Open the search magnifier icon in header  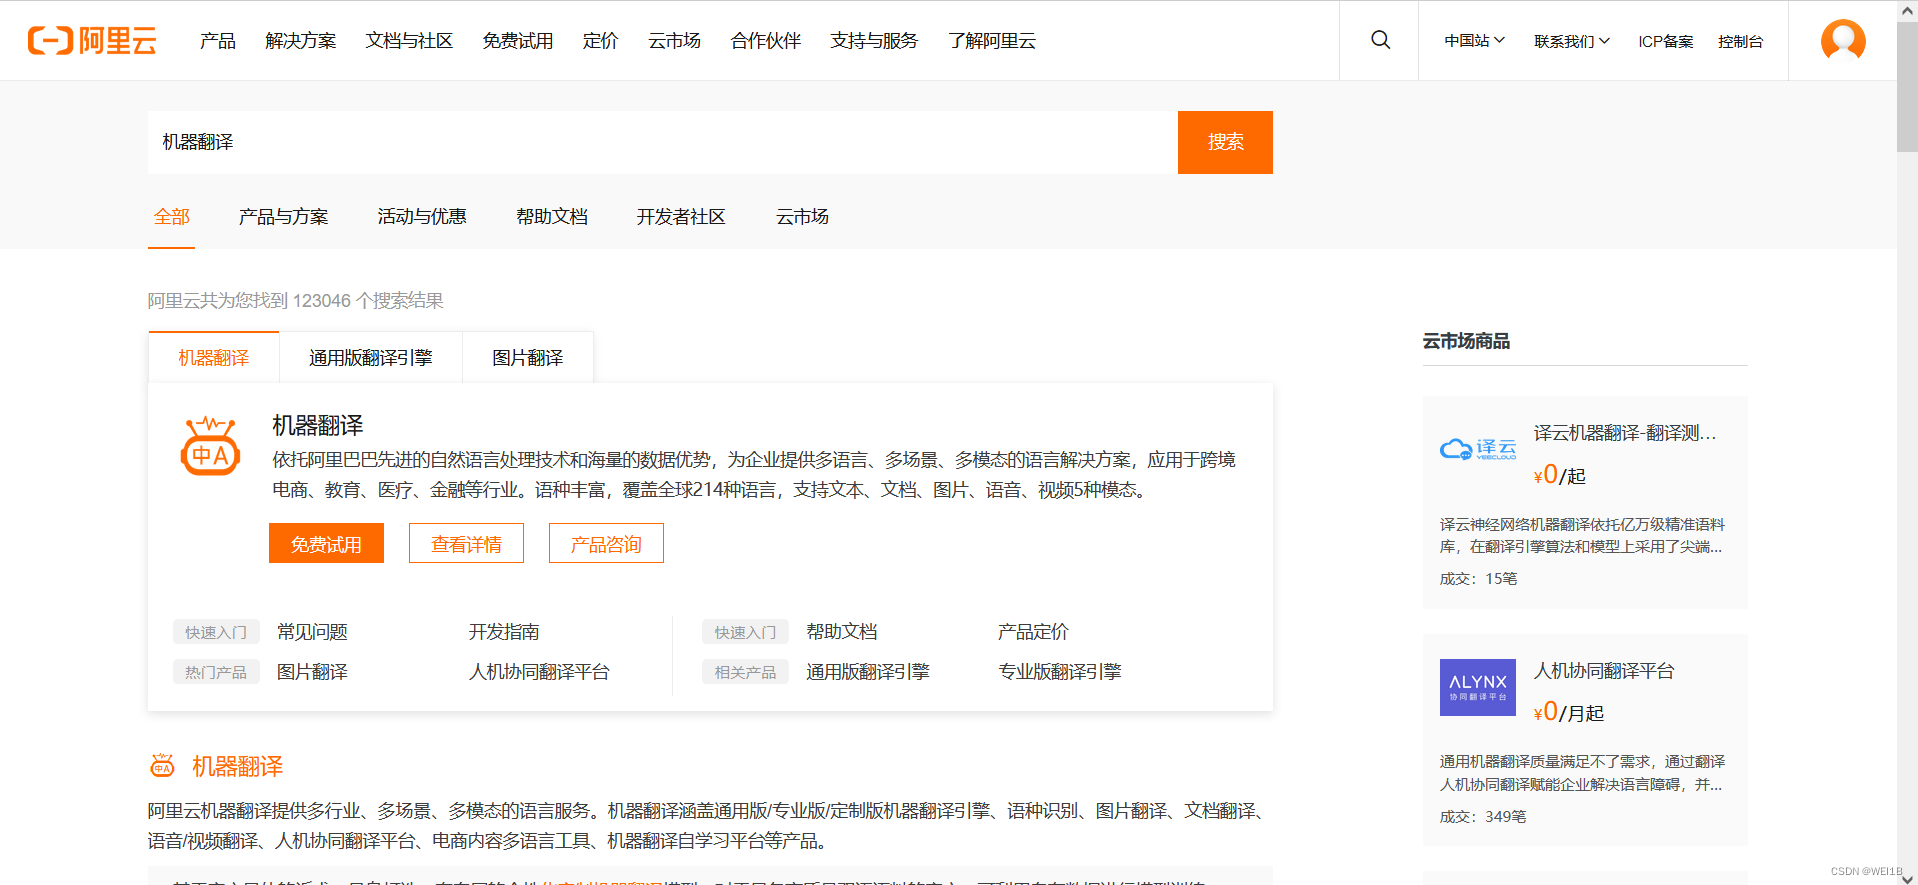(1380, 40)
